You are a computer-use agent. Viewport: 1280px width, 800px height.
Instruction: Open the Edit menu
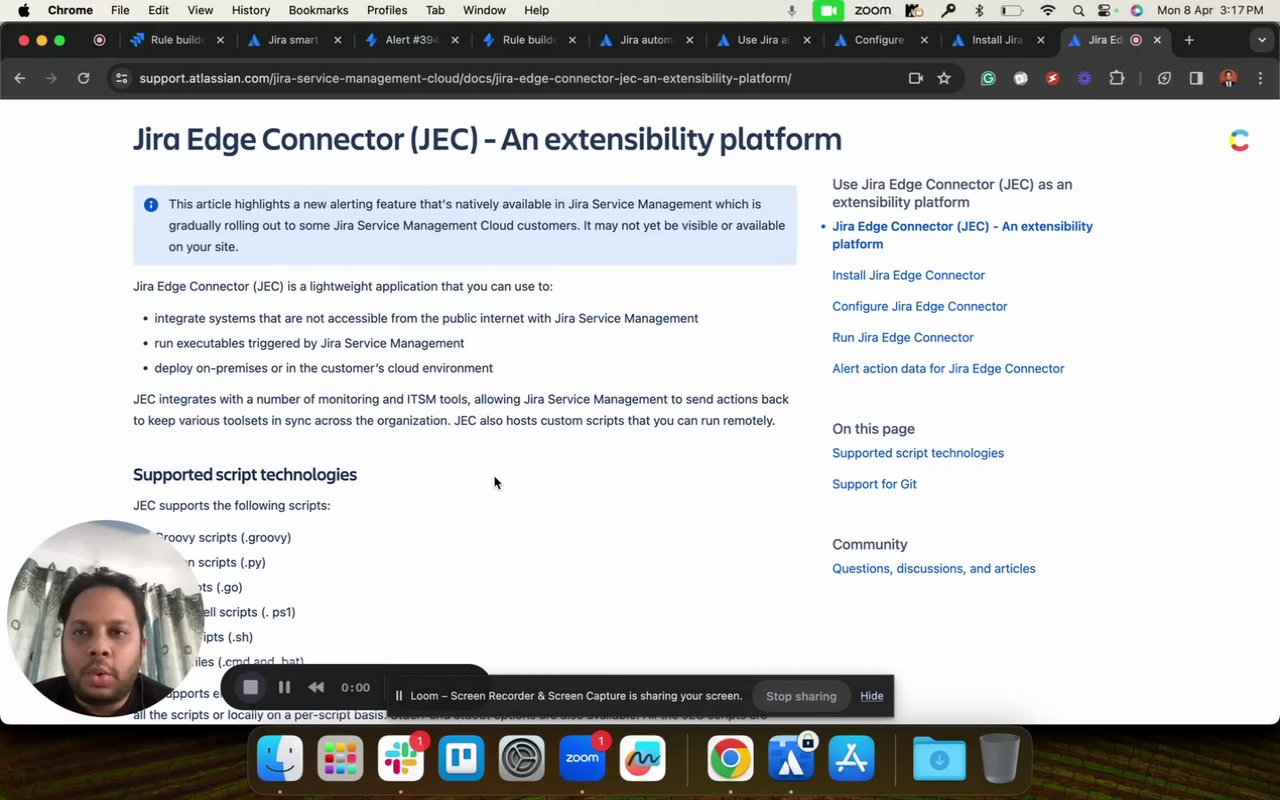[x=158, y=10]
